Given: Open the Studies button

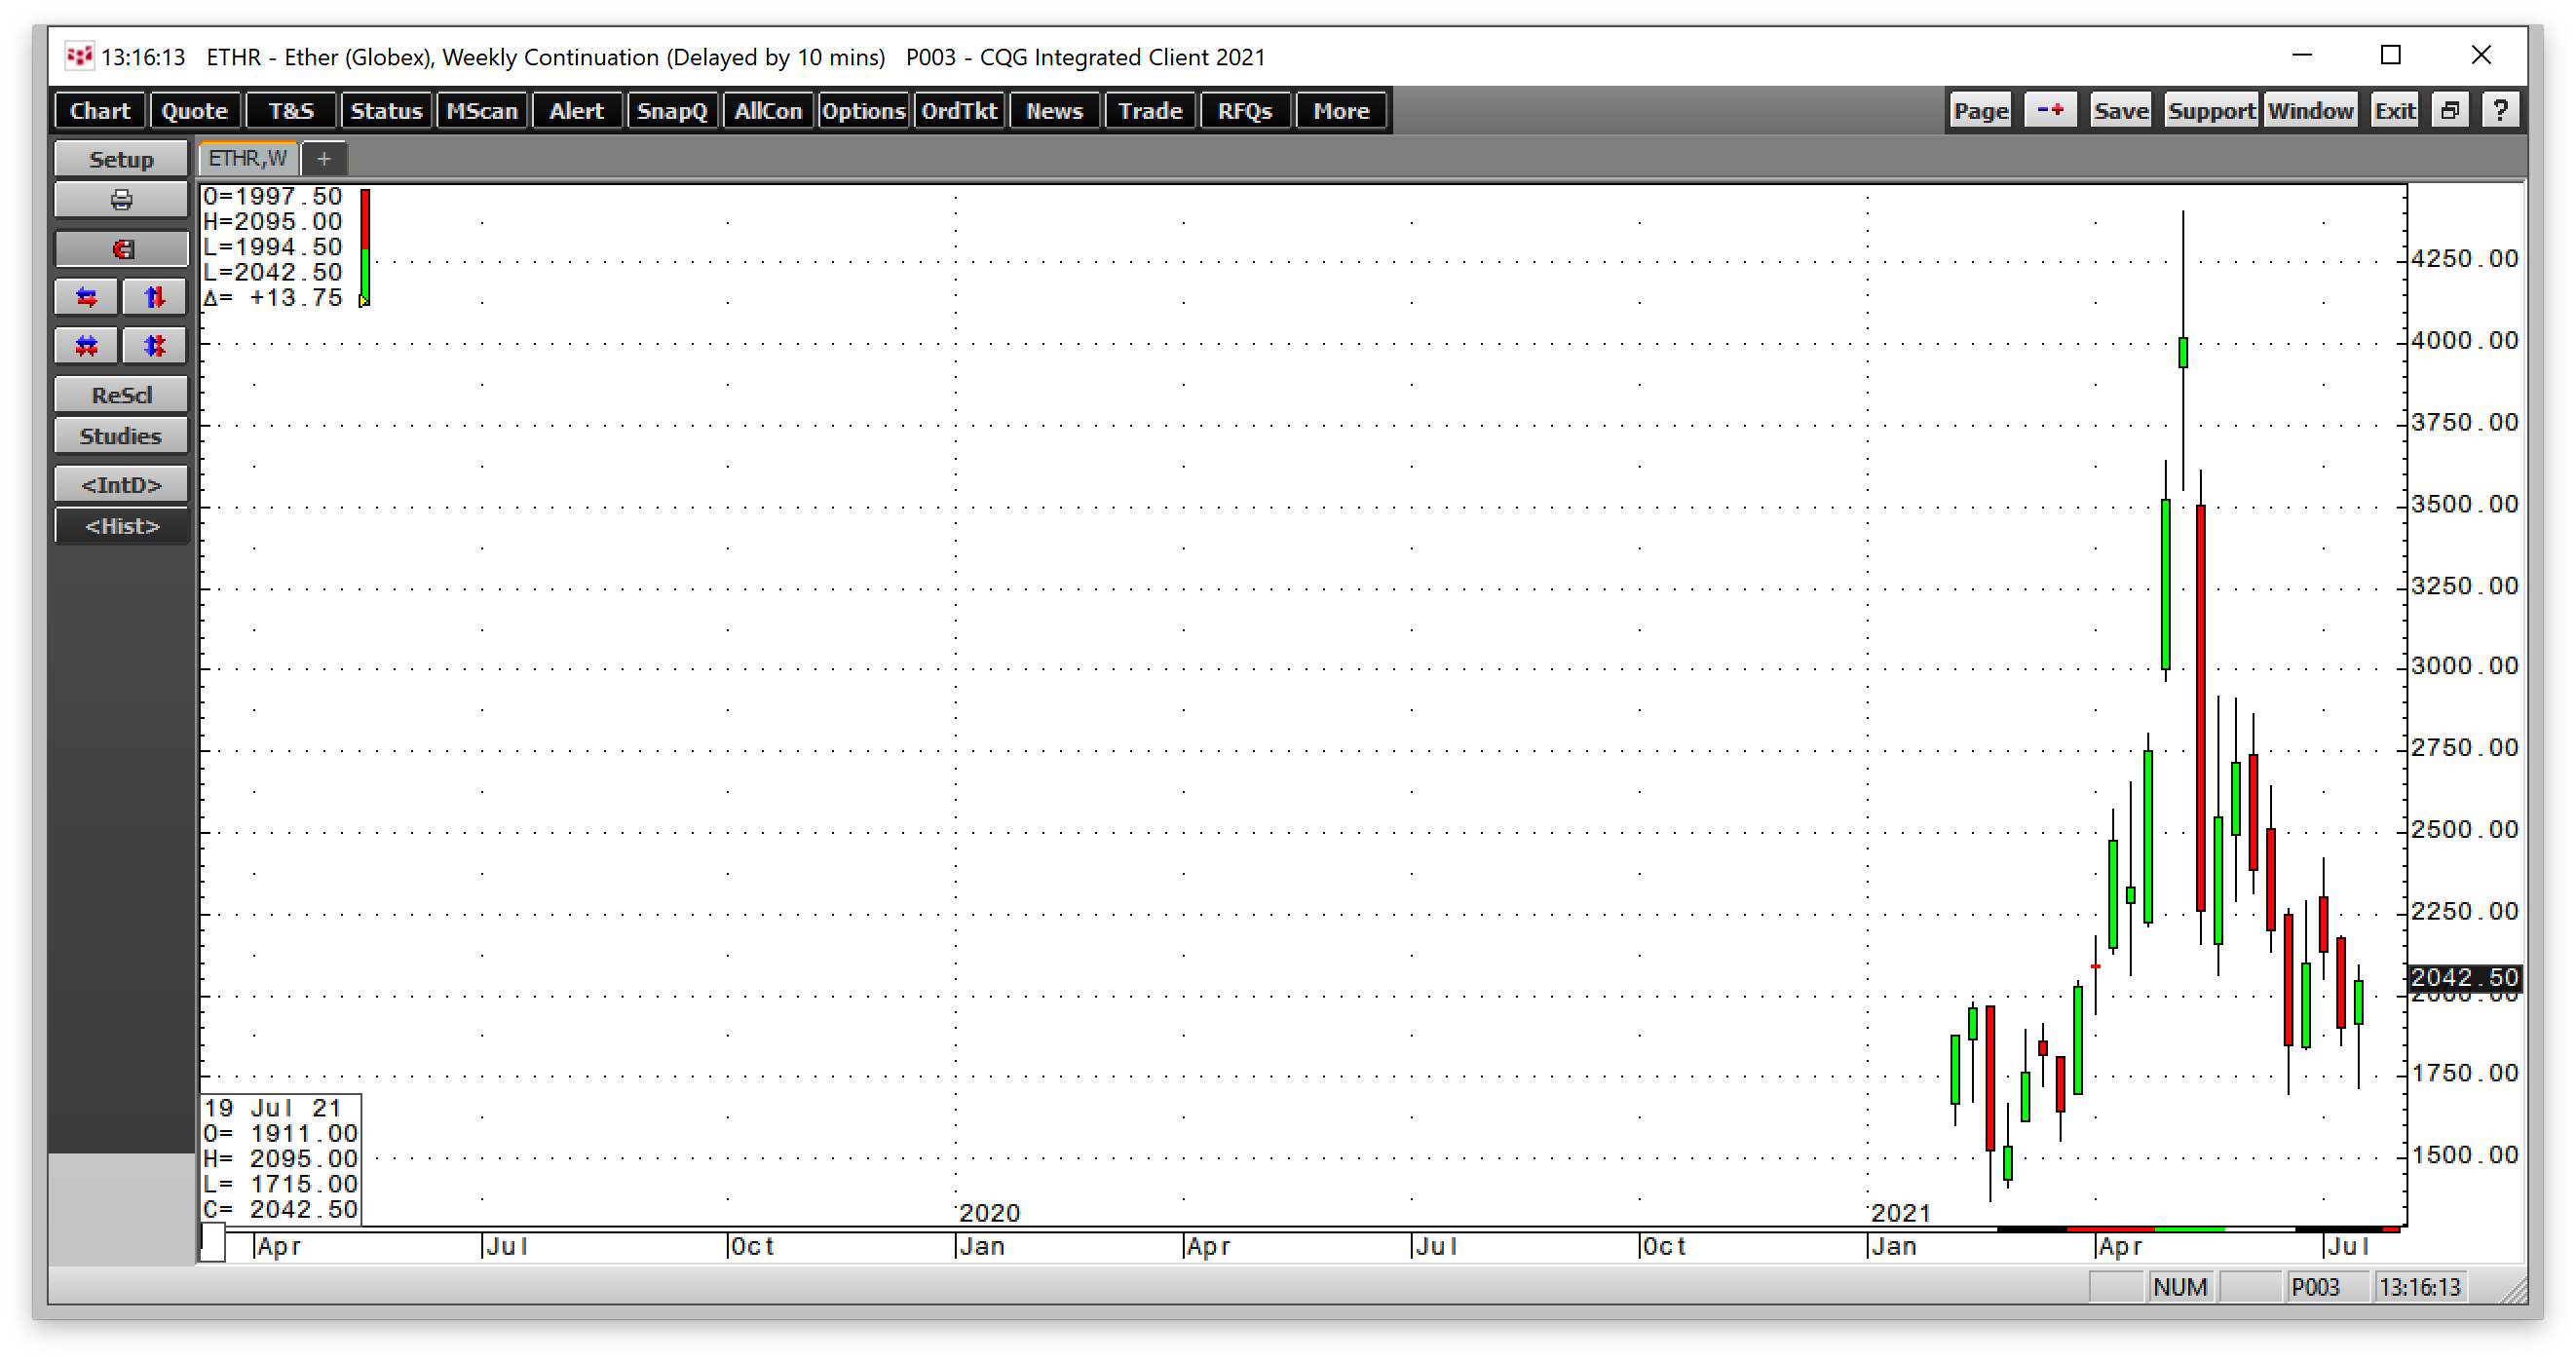Looking at the screenshot, I should pos(121,436).
